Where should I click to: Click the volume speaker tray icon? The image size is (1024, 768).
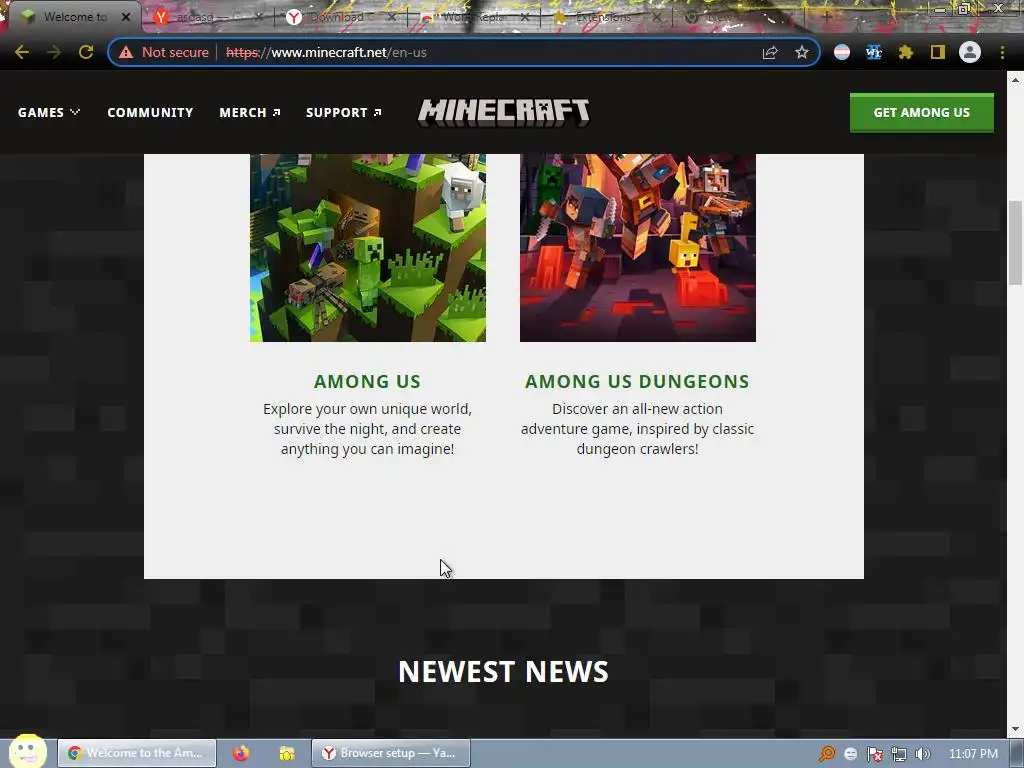pyautogui.click(x=922, y=754)
